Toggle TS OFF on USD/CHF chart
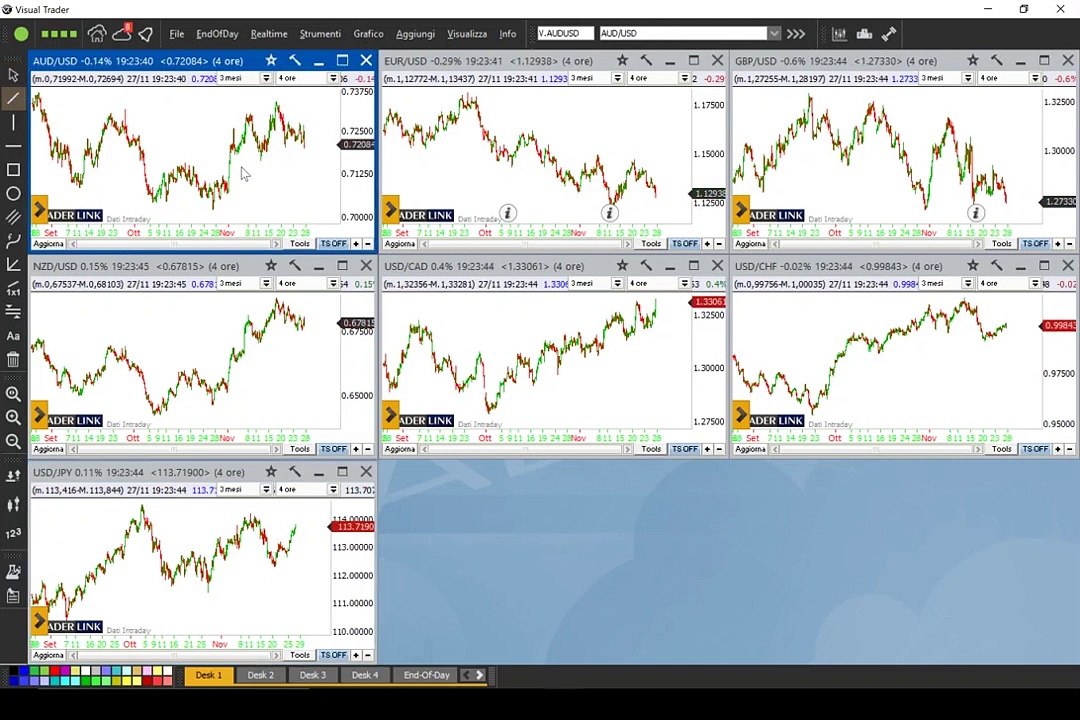Image resolution: width=1080 pixels, height=720 pixels. [x=1035, y=449]
